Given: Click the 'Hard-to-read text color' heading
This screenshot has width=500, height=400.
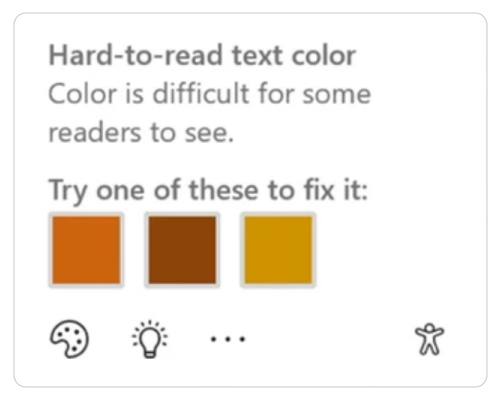Looking at the screenshot, I should (202, 55).
